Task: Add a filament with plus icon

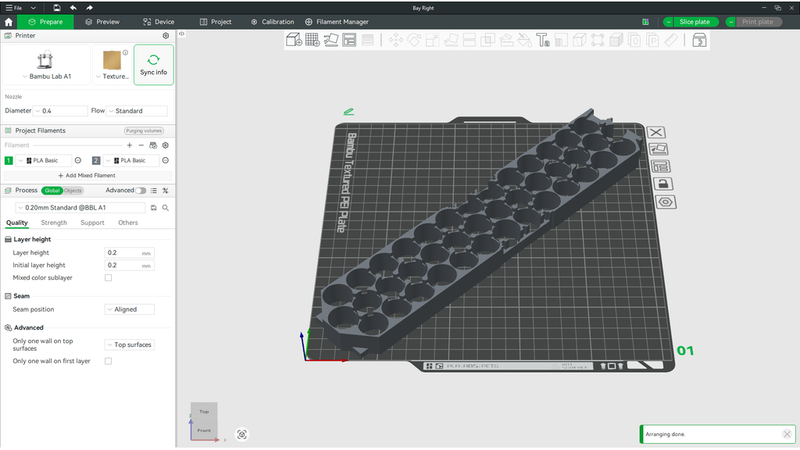Action: tap(130, 145)
